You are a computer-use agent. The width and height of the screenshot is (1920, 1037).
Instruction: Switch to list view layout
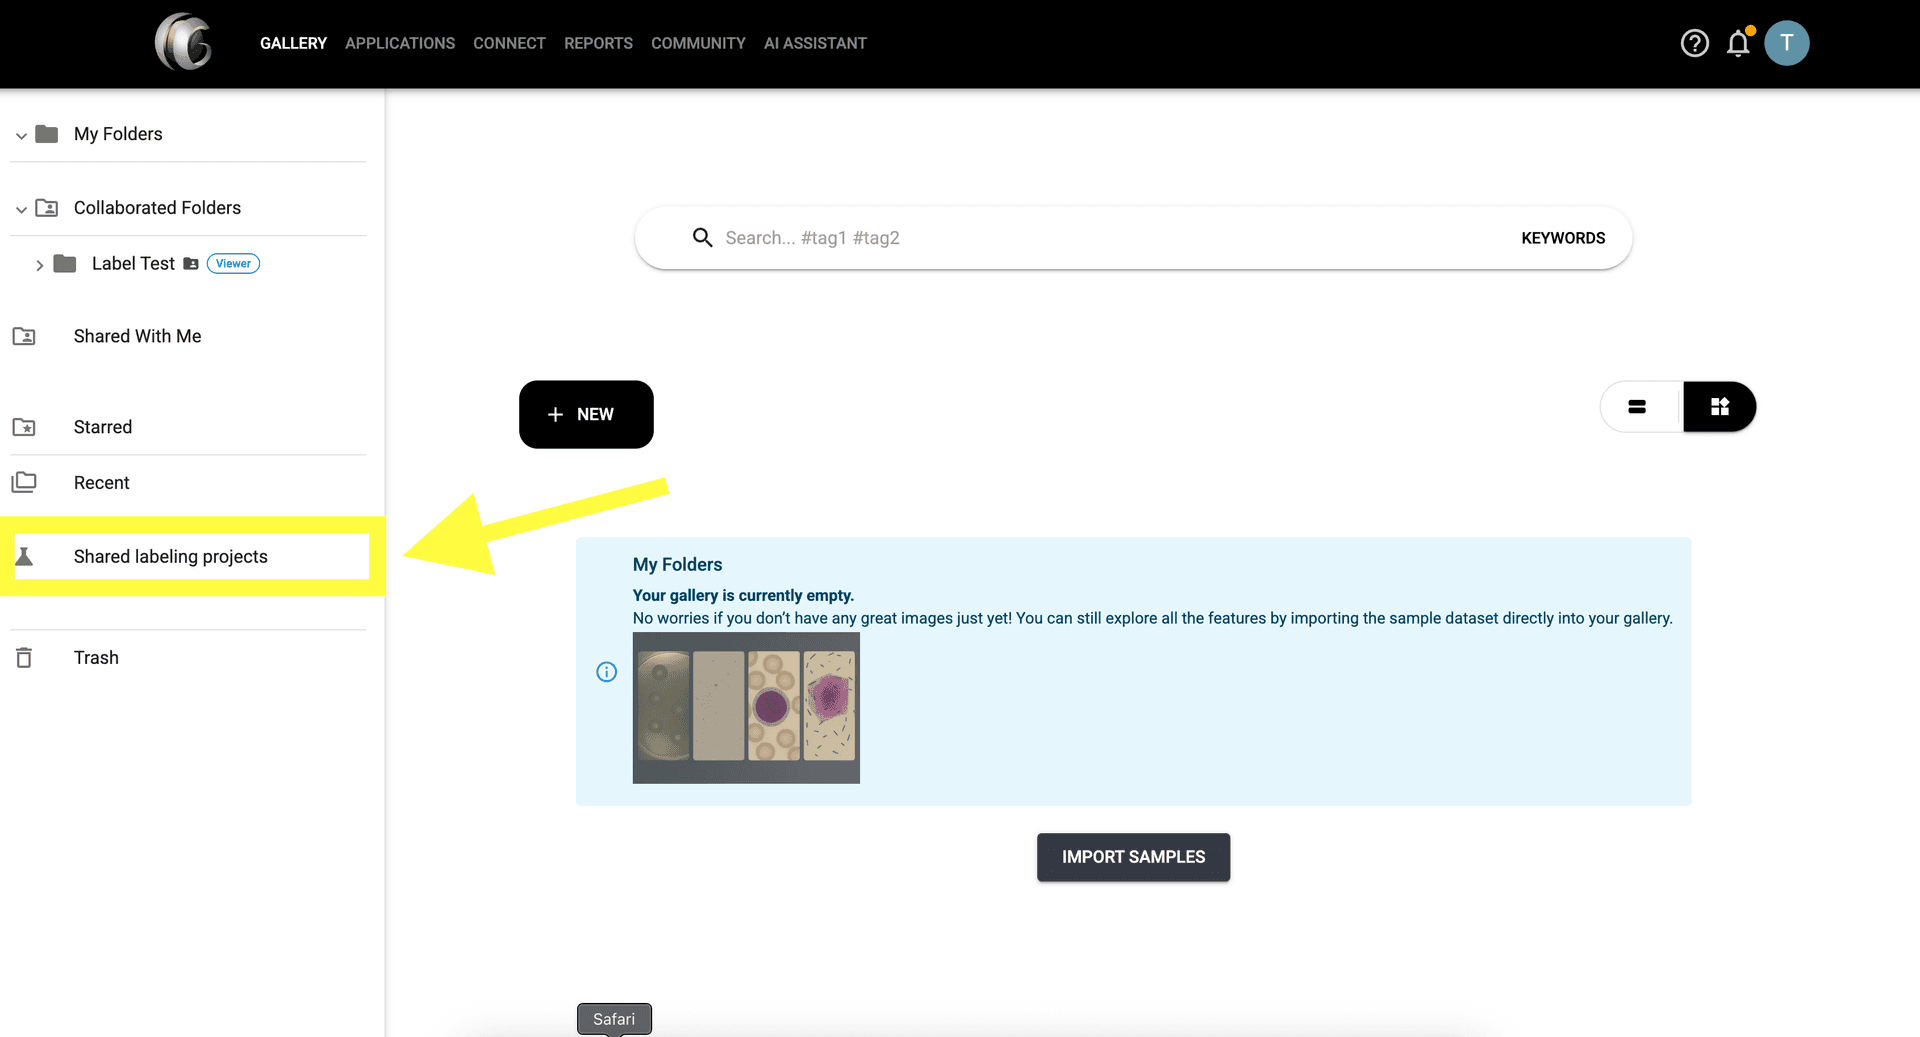pyautogui.click(x=1637, y=407)
